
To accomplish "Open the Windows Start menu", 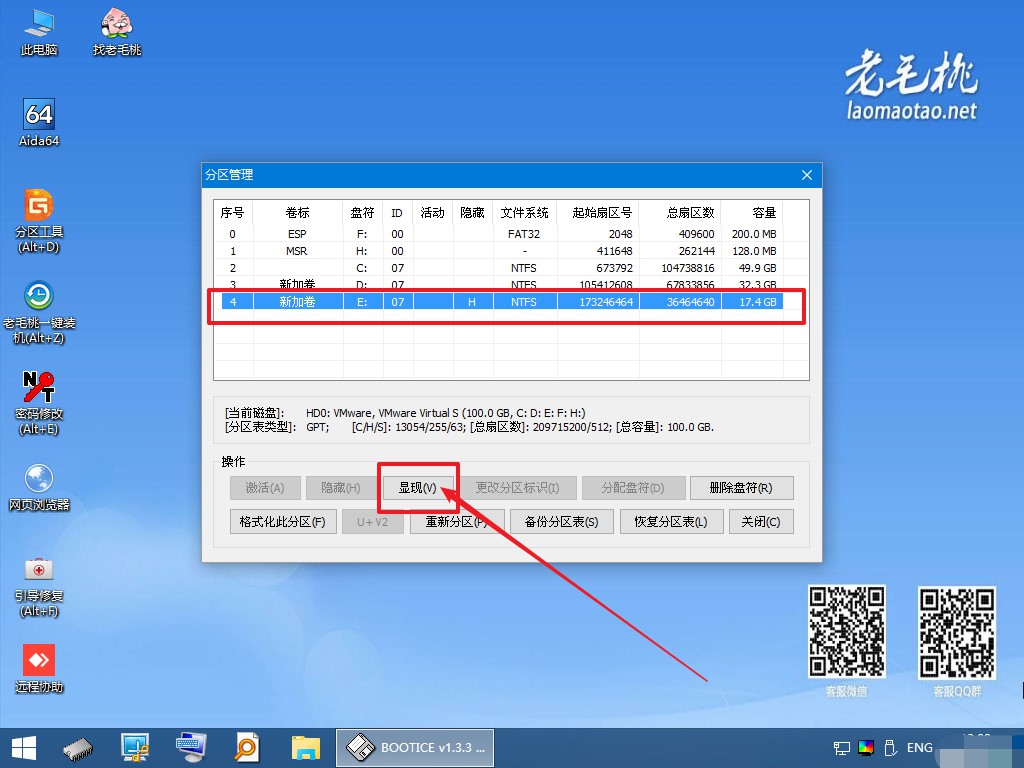I will tap(24, 748).
